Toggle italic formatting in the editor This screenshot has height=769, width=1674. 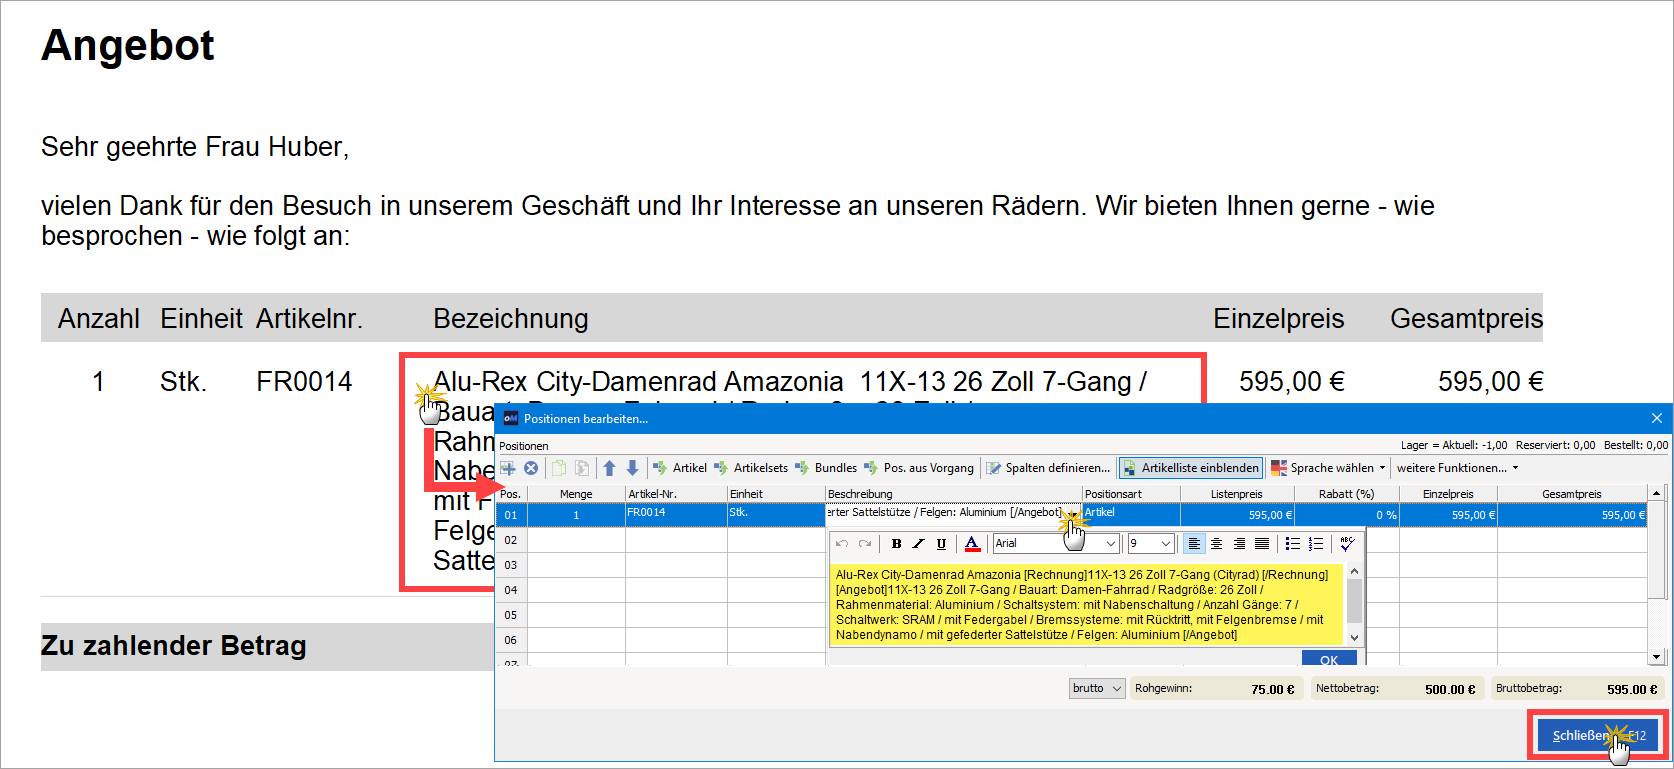(x=918, y=544)
